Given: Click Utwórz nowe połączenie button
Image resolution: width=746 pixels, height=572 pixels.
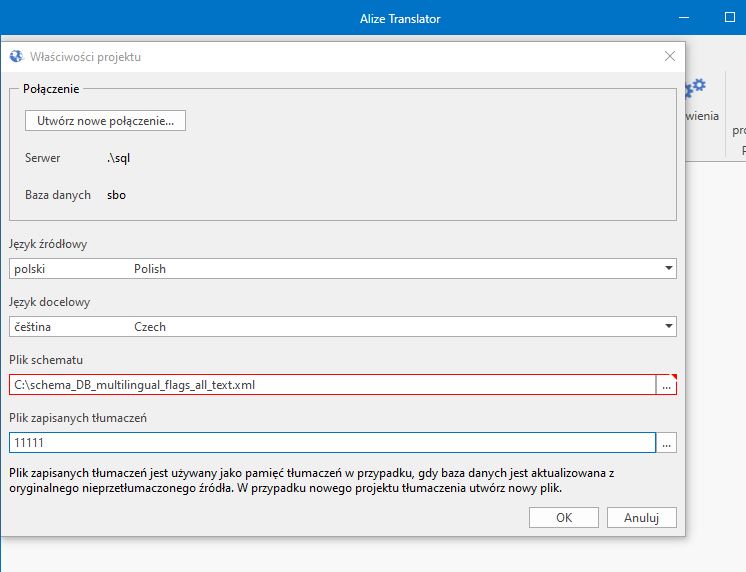Looking at the screenshot, I should click(x=105, y=121).
